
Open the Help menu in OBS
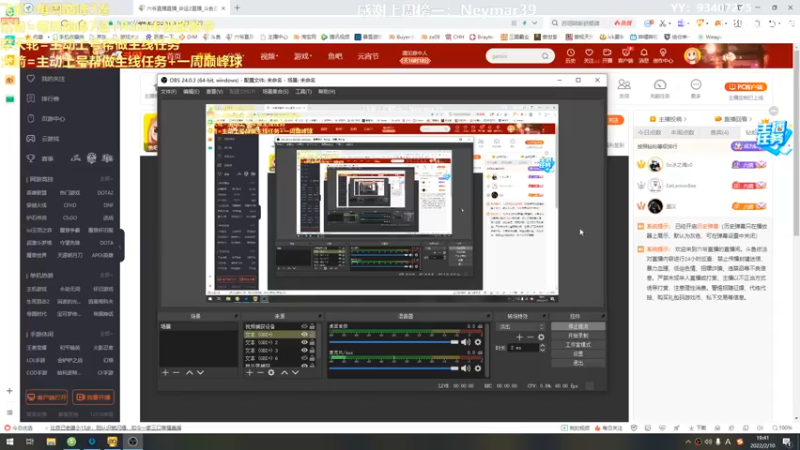click(x=327, y=92)
